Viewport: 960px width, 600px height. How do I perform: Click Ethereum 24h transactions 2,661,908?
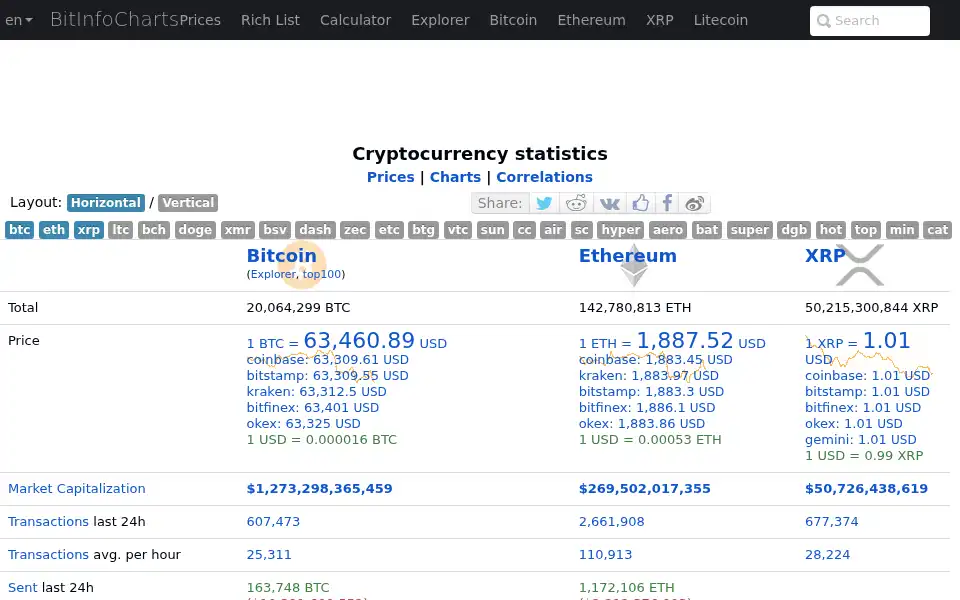pyautogui.click(x=612, y=522)
